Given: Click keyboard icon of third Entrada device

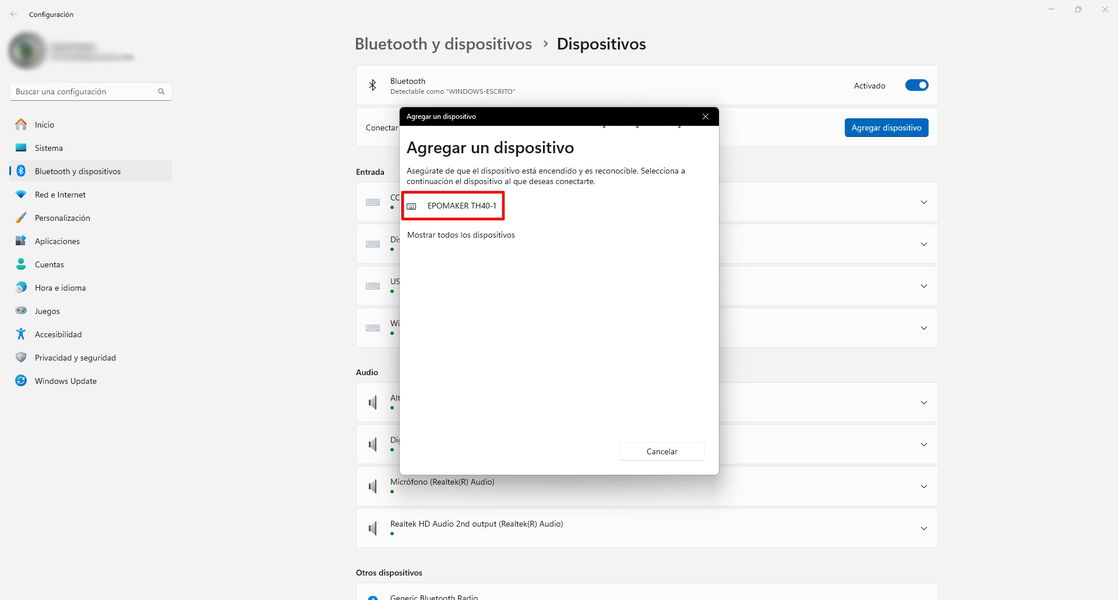Looking at the screenshot, I should coord(372,286).
